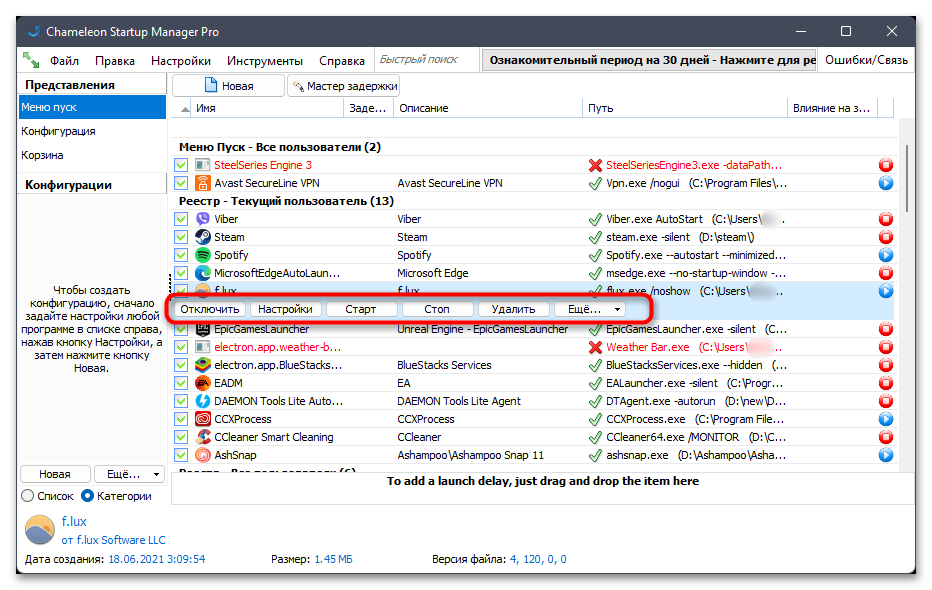Screen dimensions: 932x590
Task: Select the Конфигурация view
Action: 92,131
